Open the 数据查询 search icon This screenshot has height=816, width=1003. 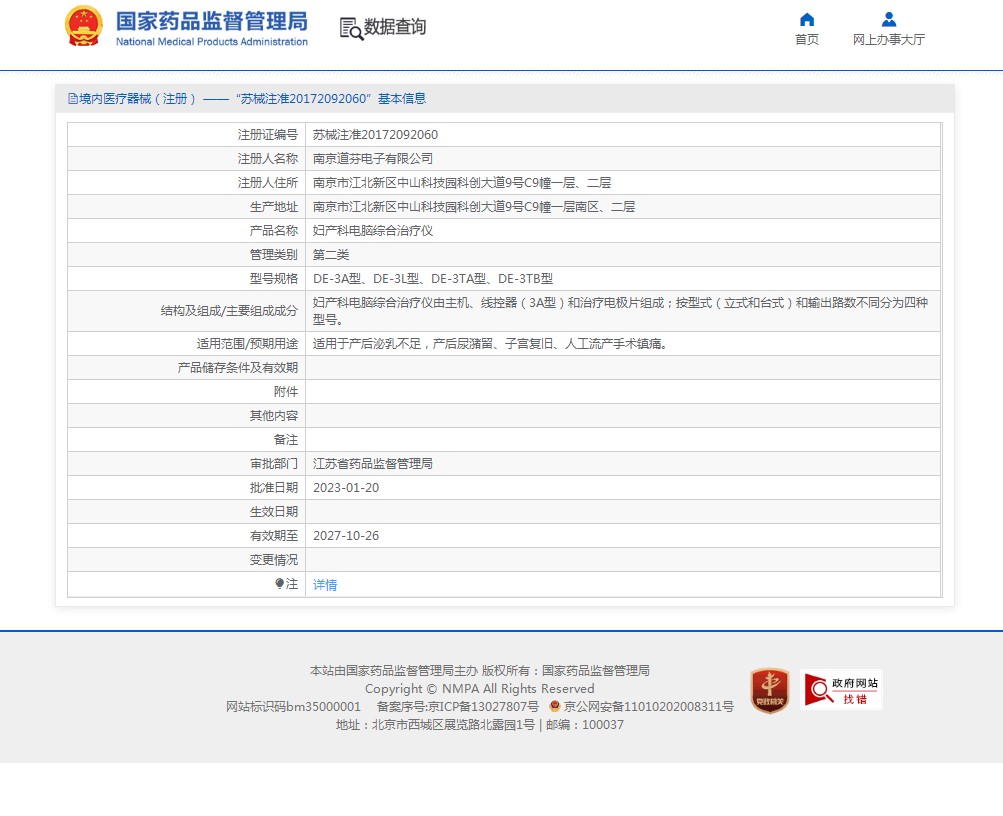pos(351,29)
